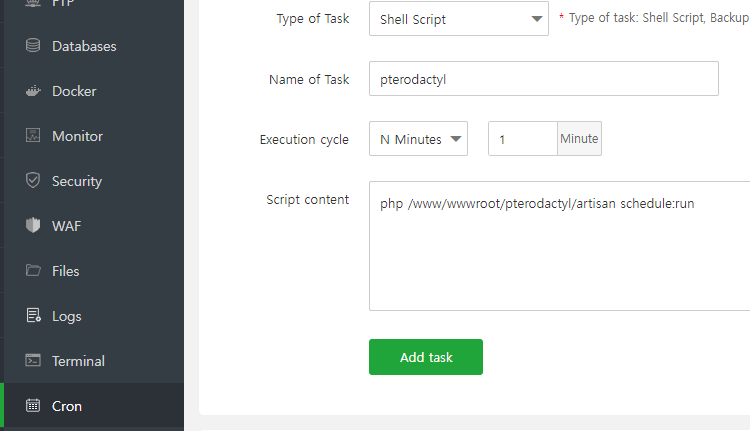This screenshot has width=750, height=431.
Task: Click the Docker whale icon
Action: pos(33,91)
